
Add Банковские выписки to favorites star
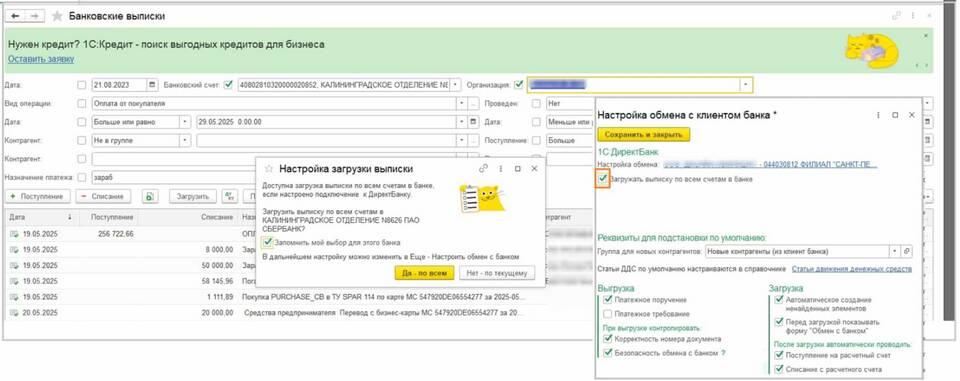(x=57, y=17)
